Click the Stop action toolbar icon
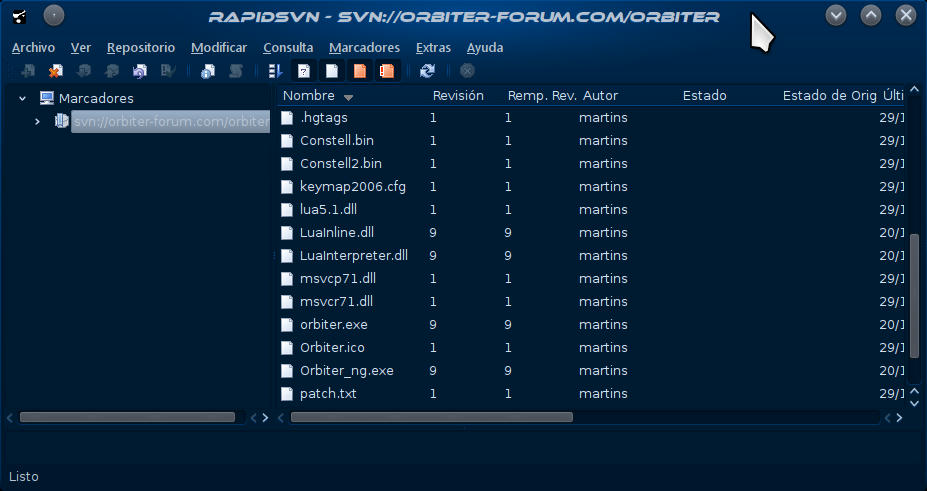 pyautogui.click(x=467, y=71)
